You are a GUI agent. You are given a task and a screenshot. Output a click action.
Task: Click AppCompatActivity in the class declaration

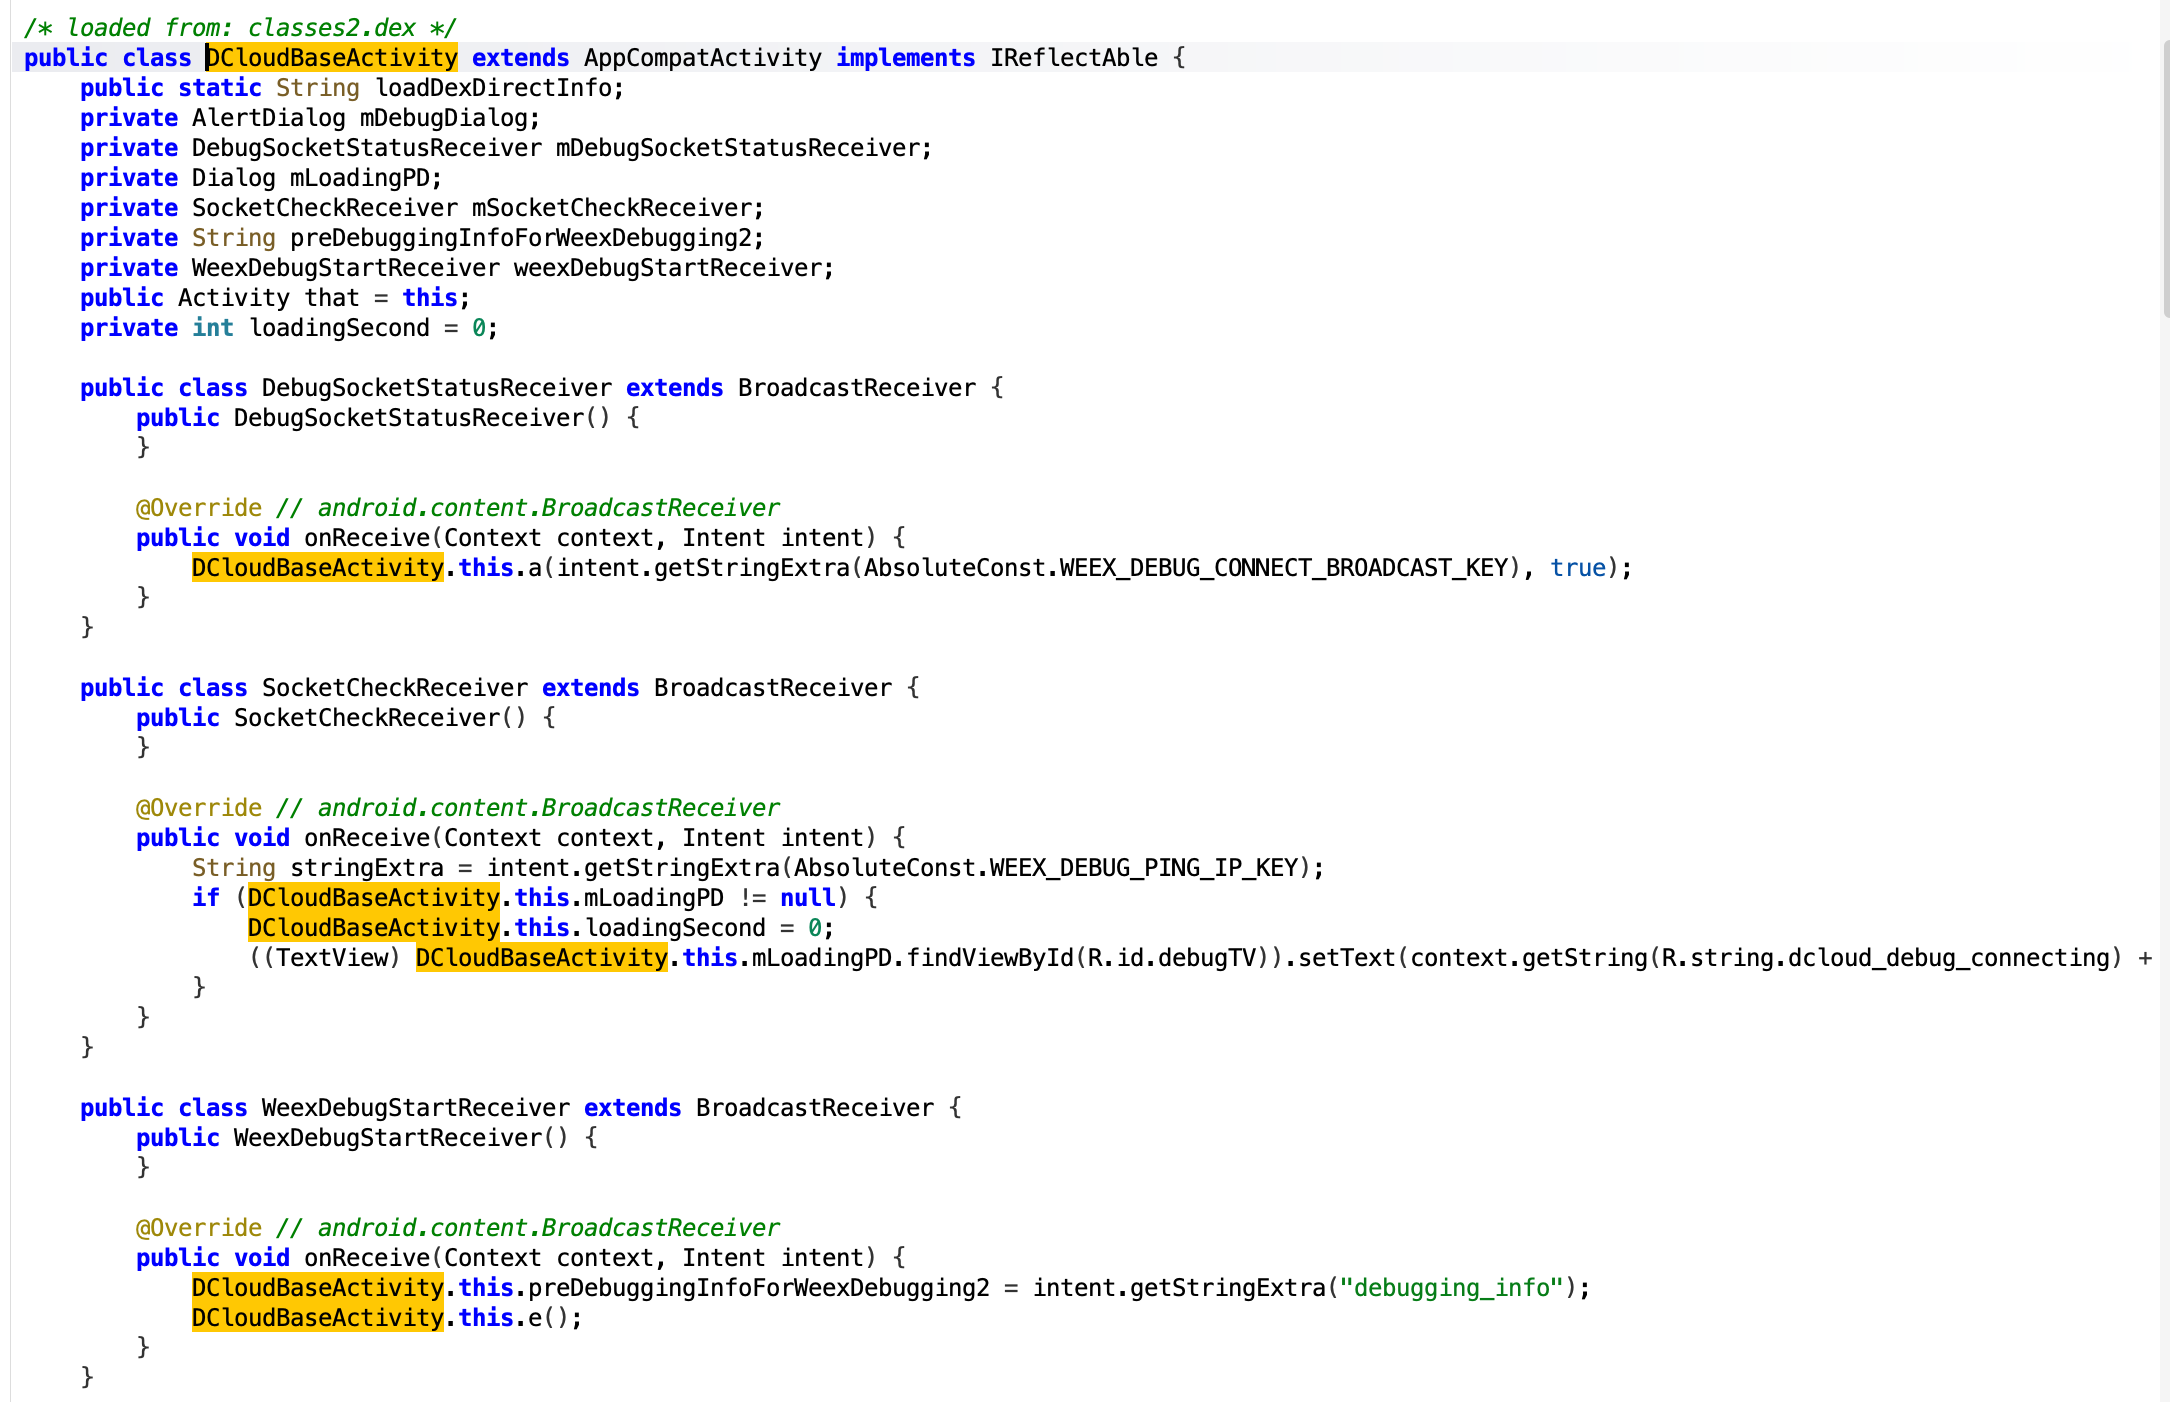tap(702, 58)
